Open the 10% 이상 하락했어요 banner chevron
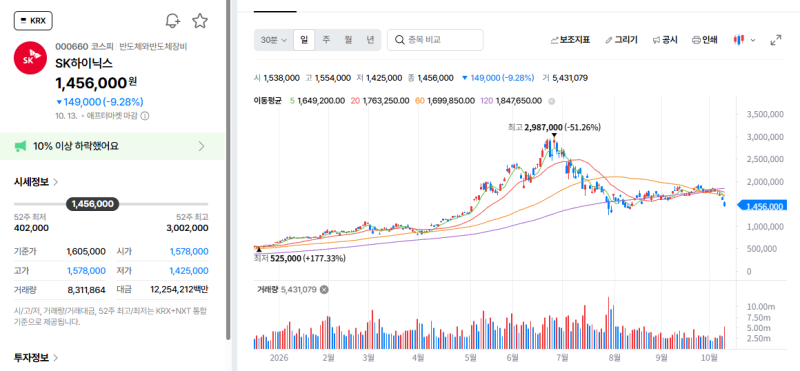 coord(202,146)
